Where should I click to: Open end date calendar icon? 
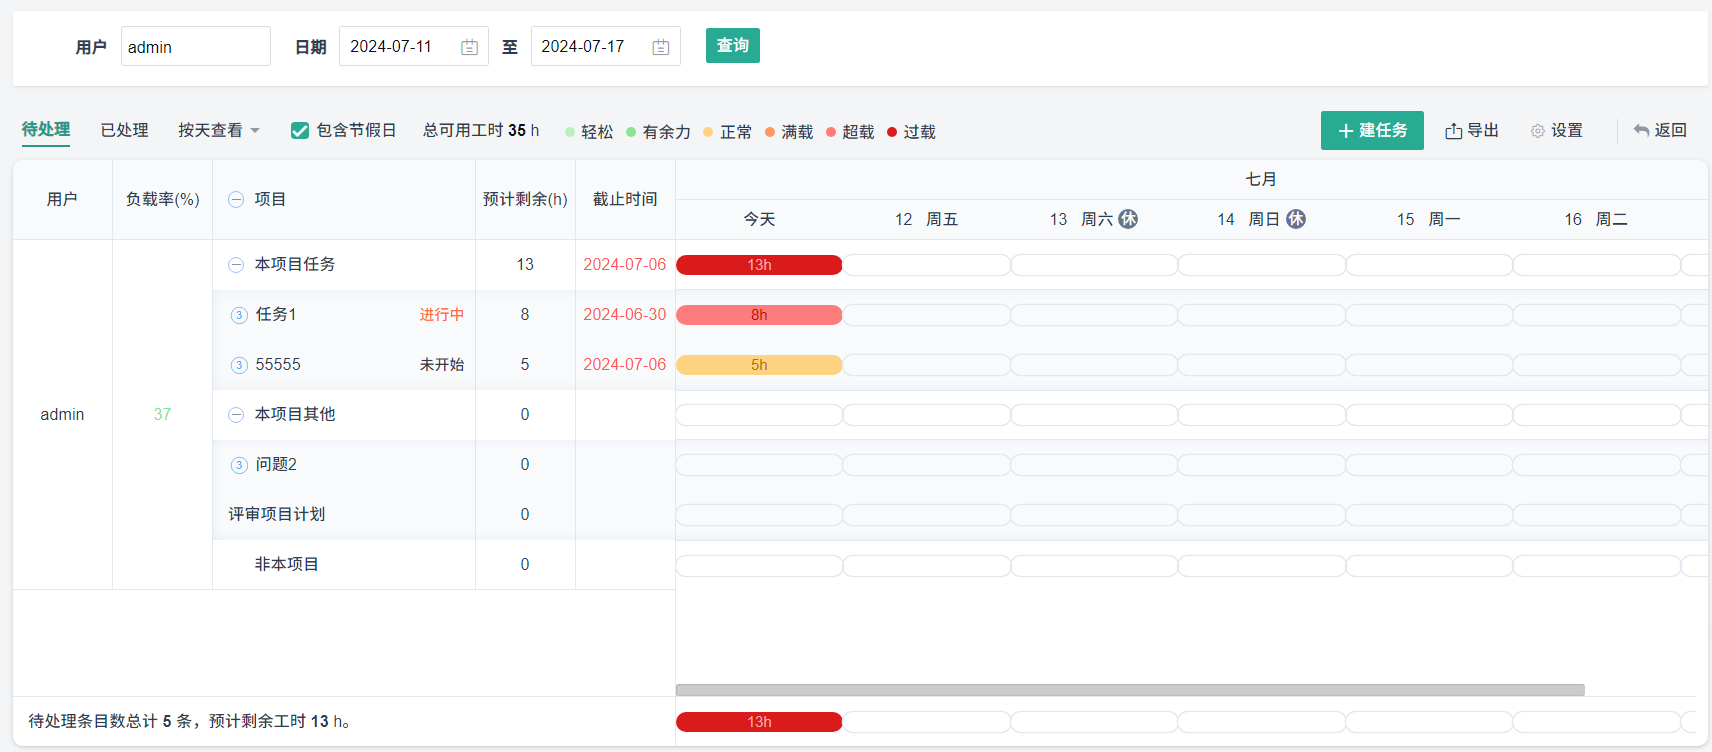pyautogui.click(x=661, y=47)
